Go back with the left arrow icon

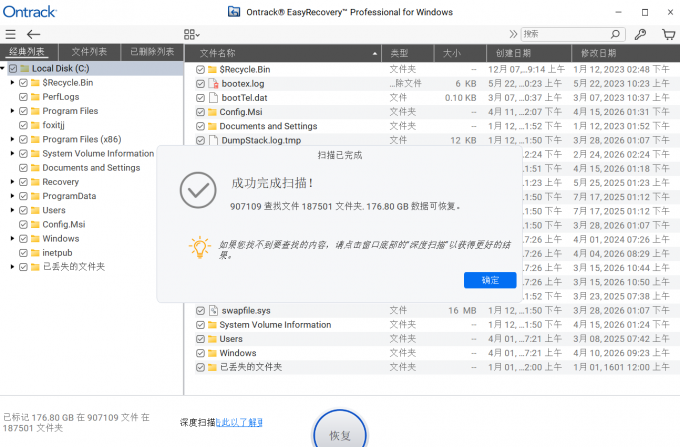tap(33, 34)
